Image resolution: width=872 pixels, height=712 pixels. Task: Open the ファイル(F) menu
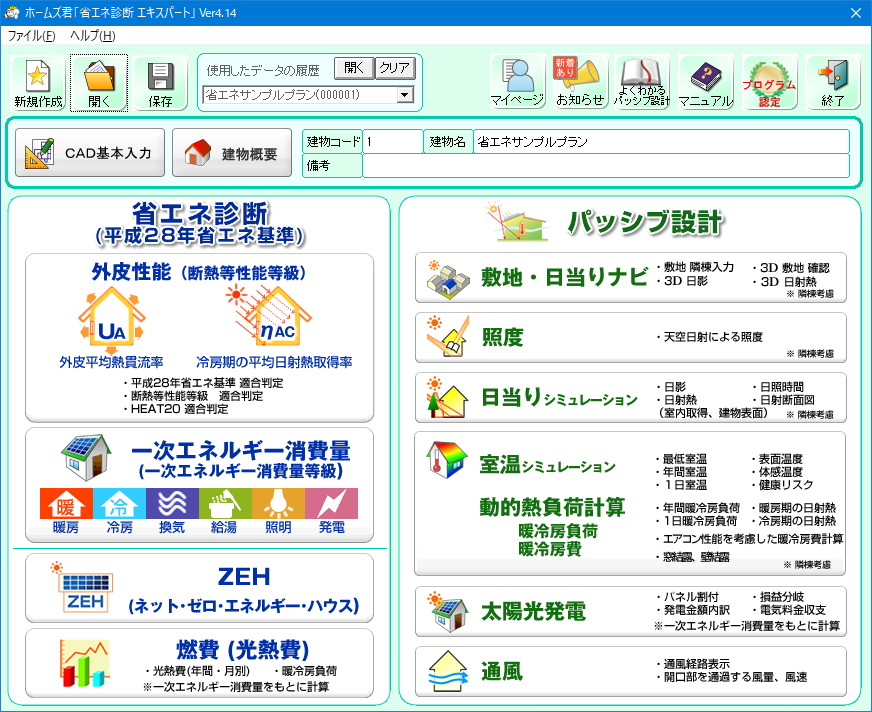point(31,36)
